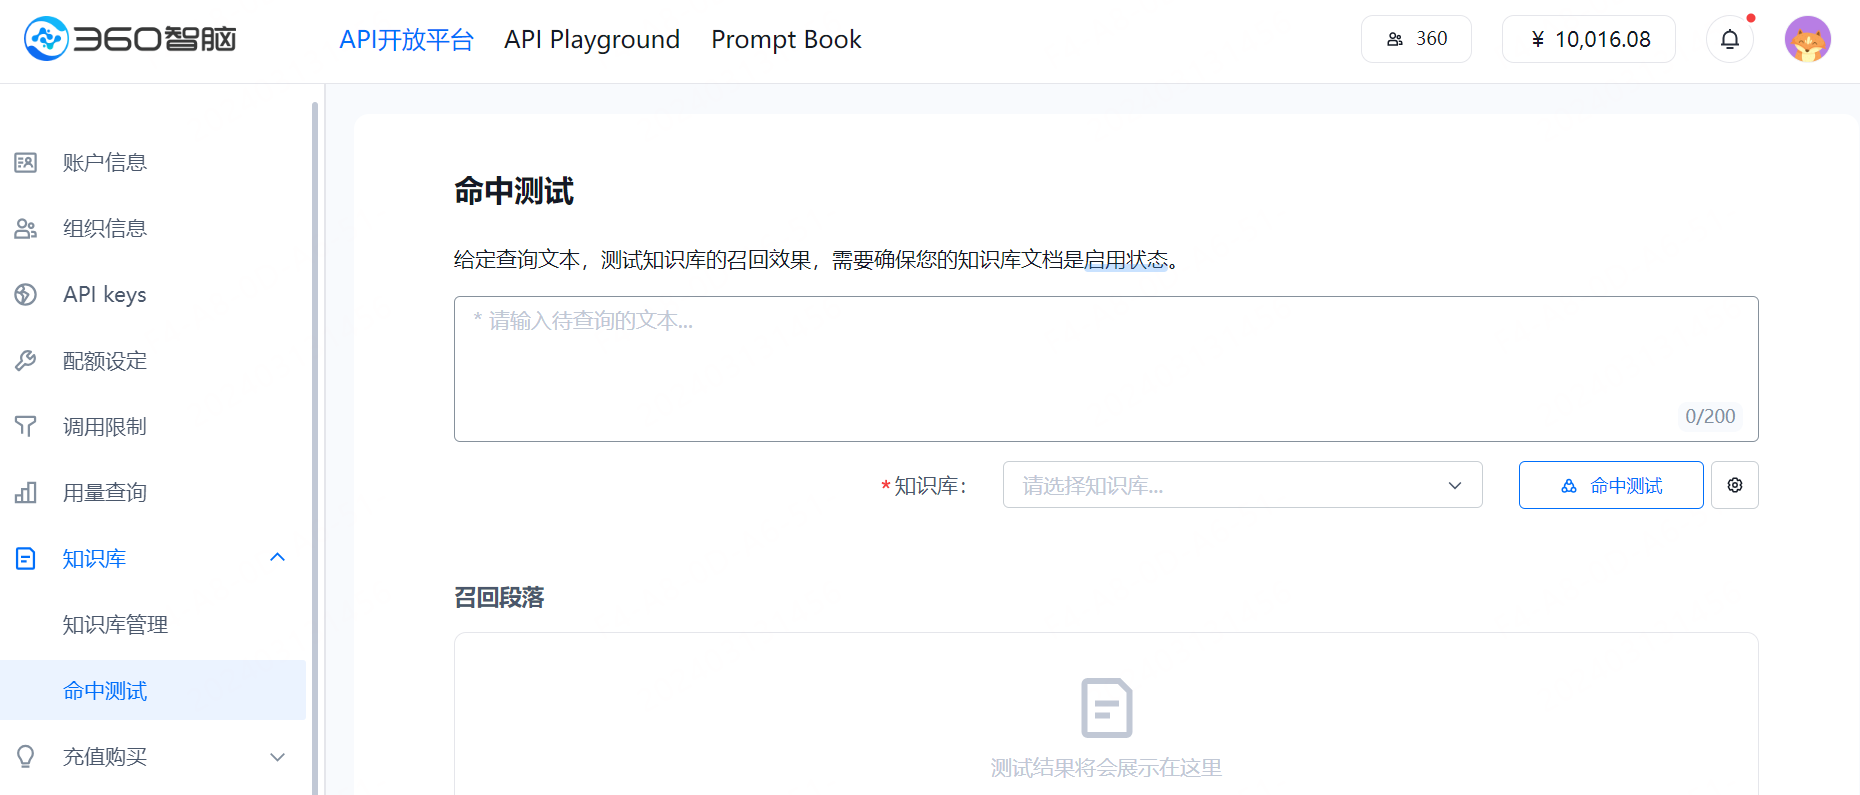Select 配额设定 in the sidebar

point(104,360)
